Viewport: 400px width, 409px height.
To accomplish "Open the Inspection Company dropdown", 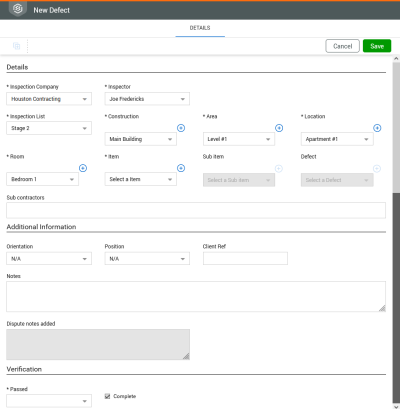I will (x=49, y=99).
